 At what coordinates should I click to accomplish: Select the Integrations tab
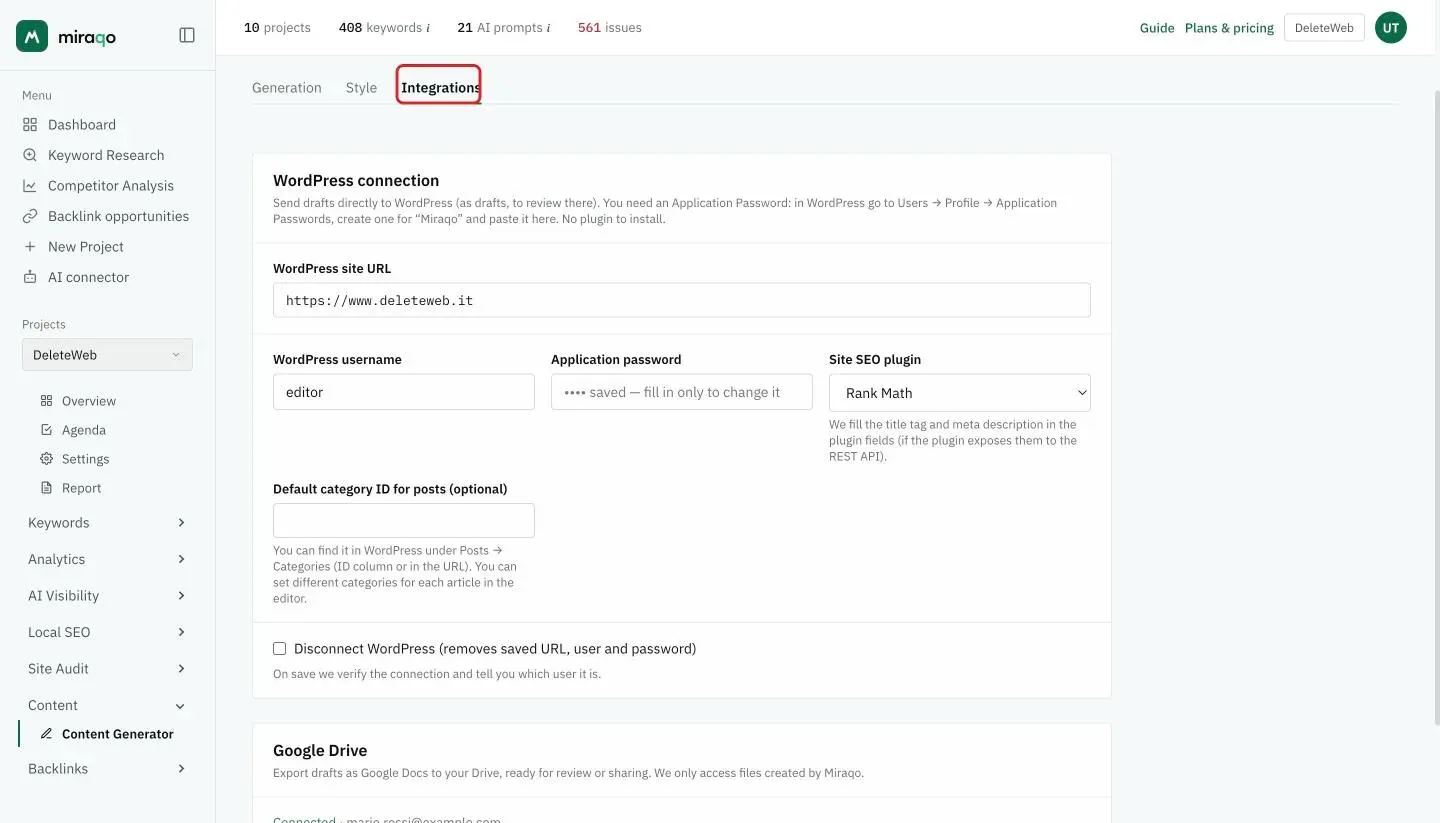pos(440,88)
